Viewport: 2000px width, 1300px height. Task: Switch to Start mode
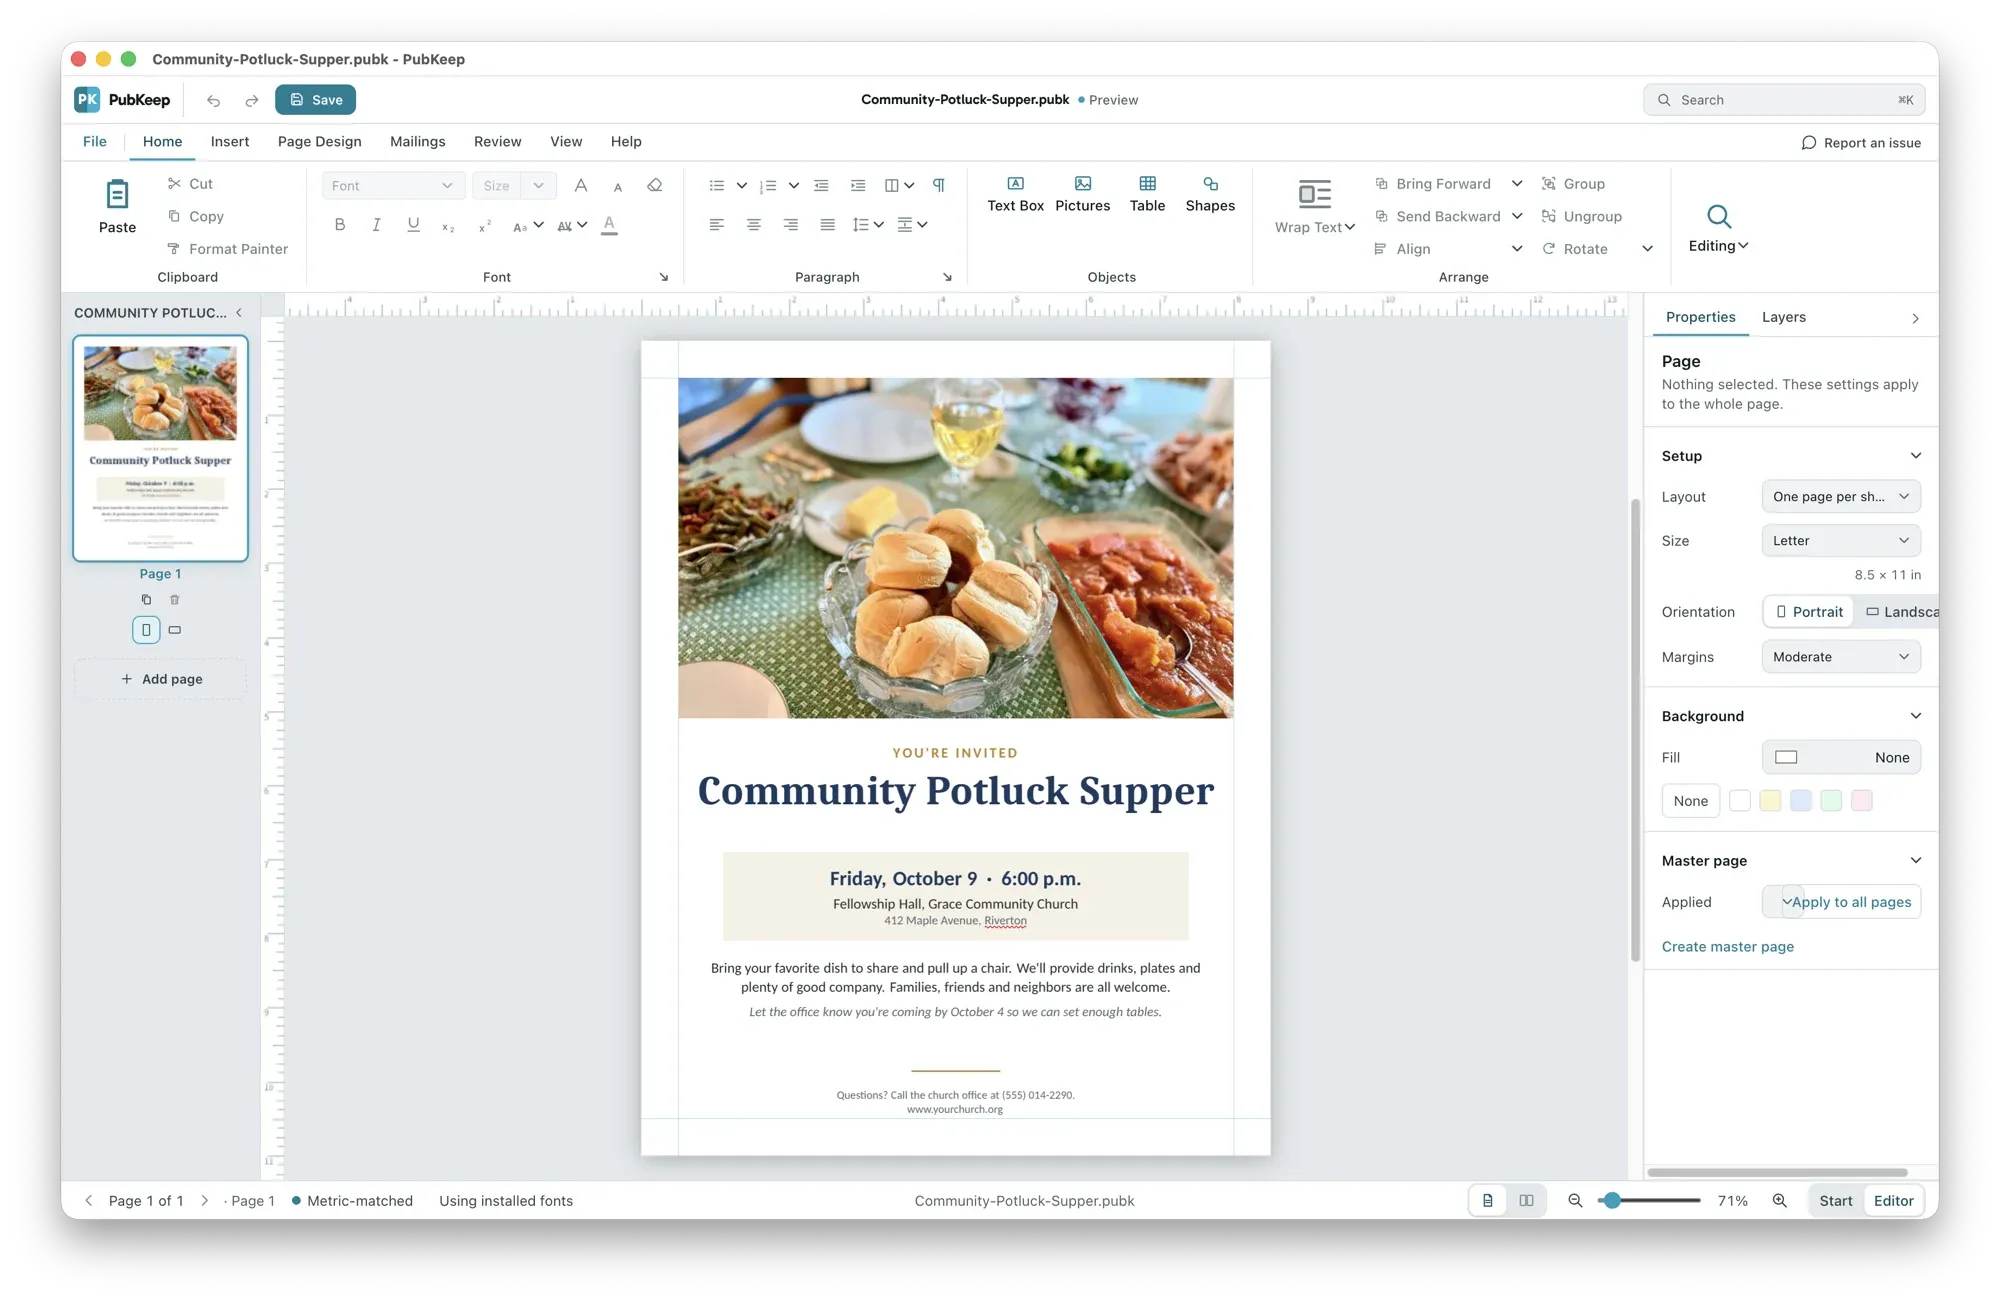coord(1835,1201)
